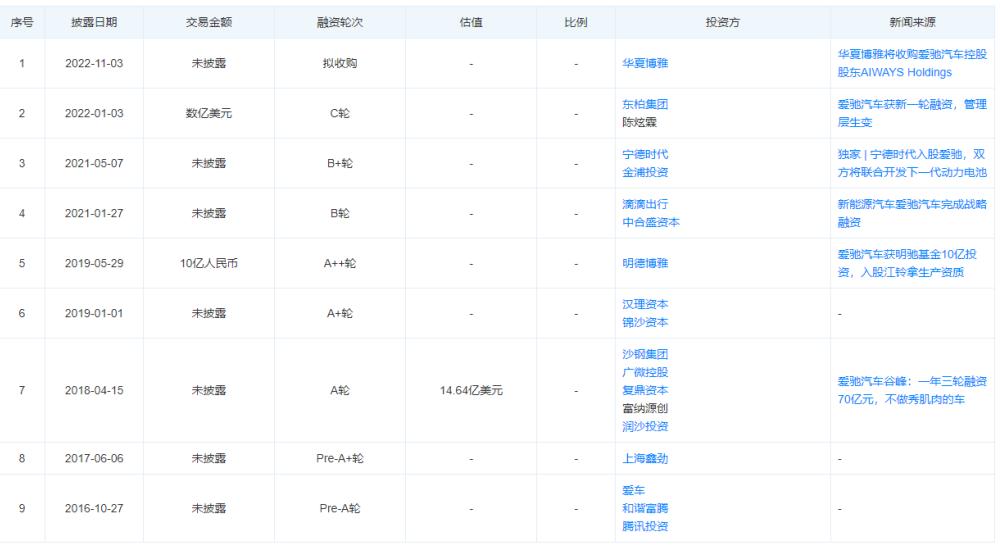The width and height of the screenshot is (1000, 550).
Task: Click the A+轮 round cell
Action: [339, 313]
